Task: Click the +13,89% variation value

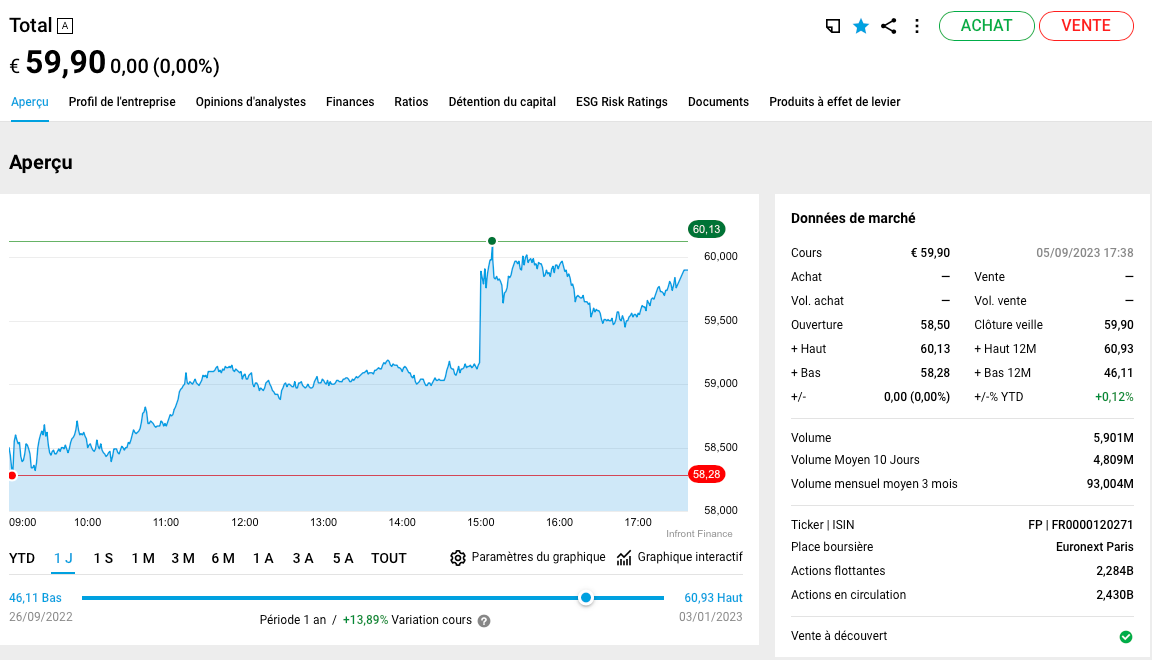Action: click(365, 620)
